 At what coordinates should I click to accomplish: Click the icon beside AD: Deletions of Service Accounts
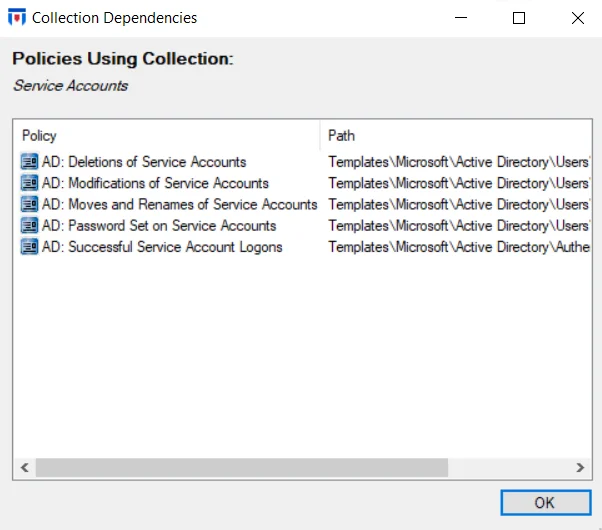click(29, 162)
